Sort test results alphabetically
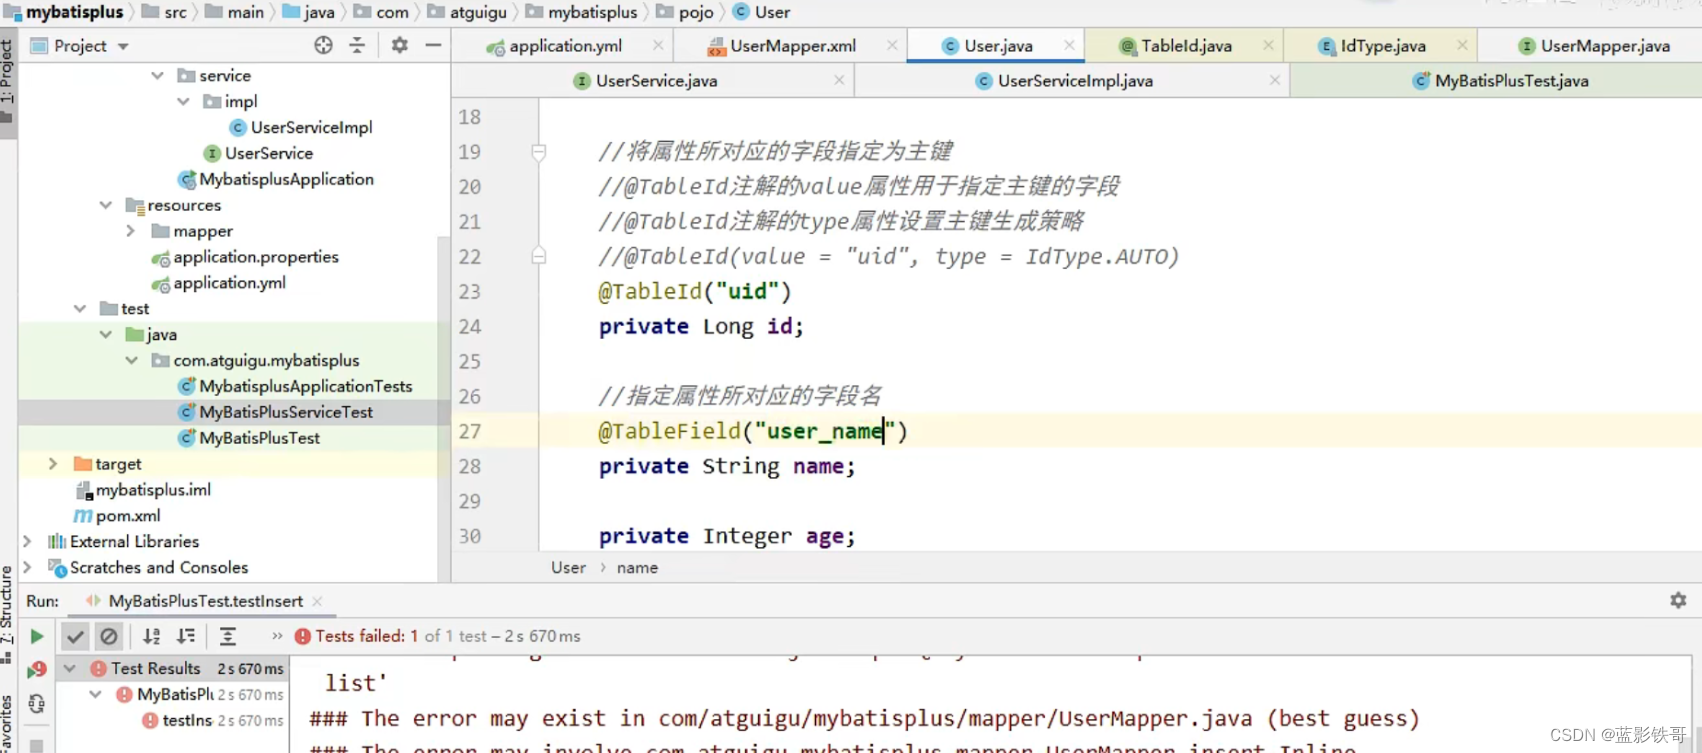The image size is (1702, 753). 152,636
